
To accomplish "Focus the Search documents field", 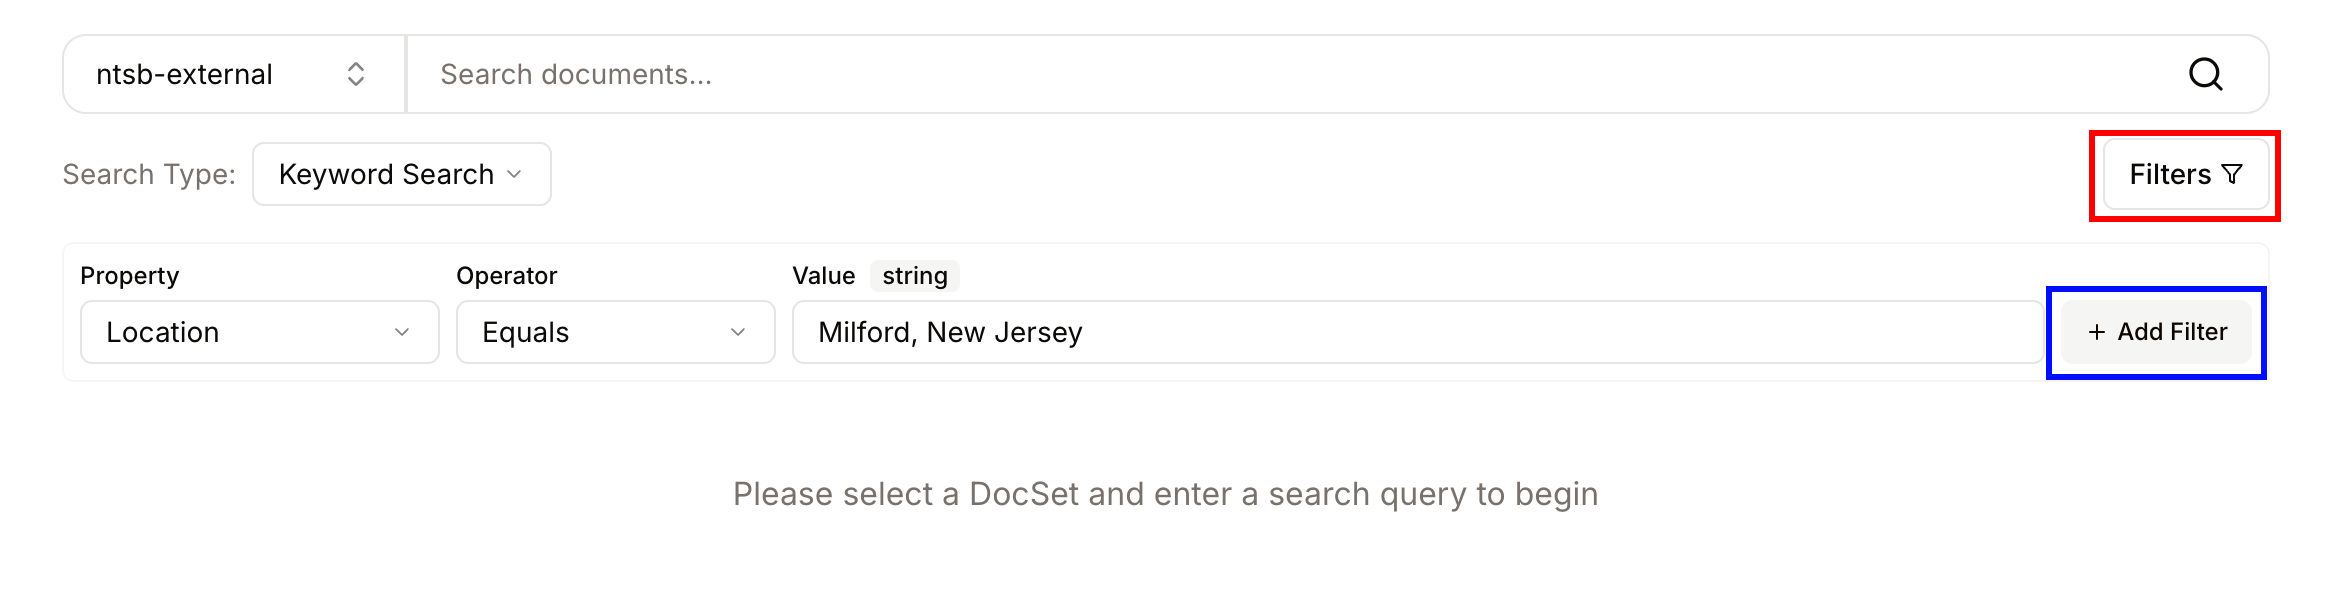I will point(1290,74).
